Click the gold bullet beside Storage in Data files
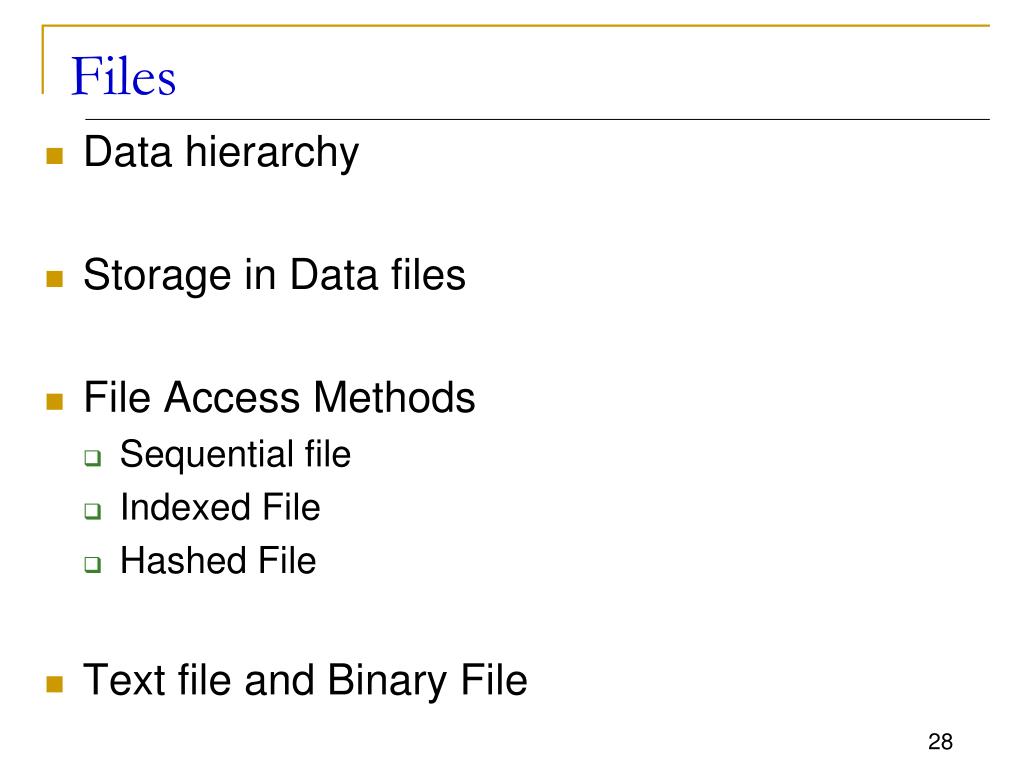 55,279
